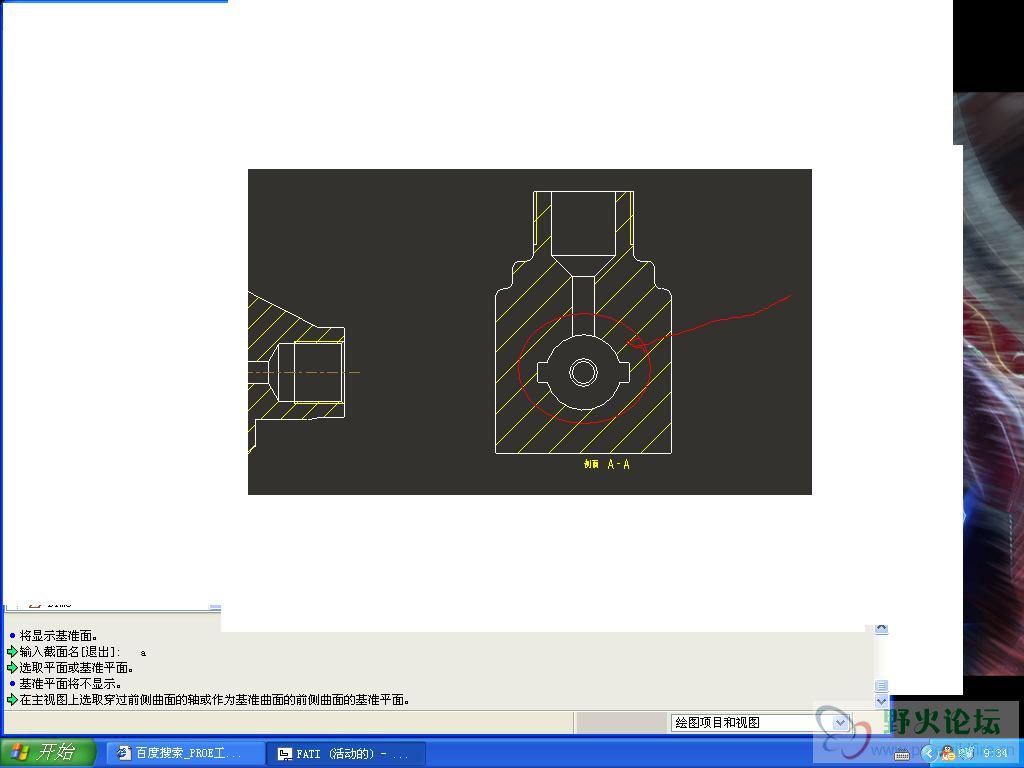
Task: Click the keyboard icon in system tray
Action: tap(902, 755)
